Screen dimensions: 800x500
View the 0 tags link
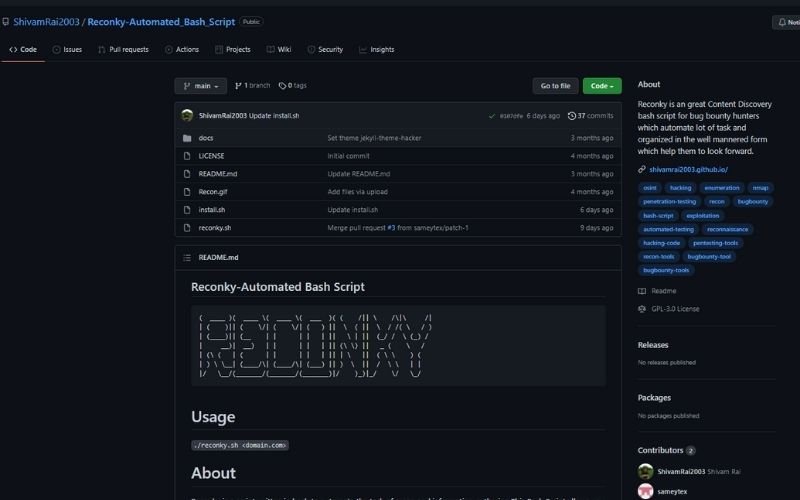point(293,85)
